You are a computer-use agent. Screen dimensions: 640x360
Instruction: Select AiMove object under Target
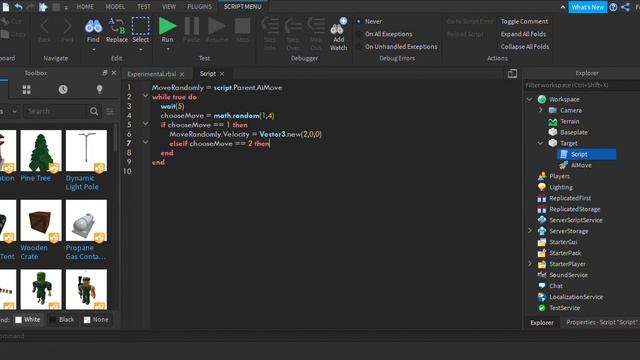click(581, 165)
